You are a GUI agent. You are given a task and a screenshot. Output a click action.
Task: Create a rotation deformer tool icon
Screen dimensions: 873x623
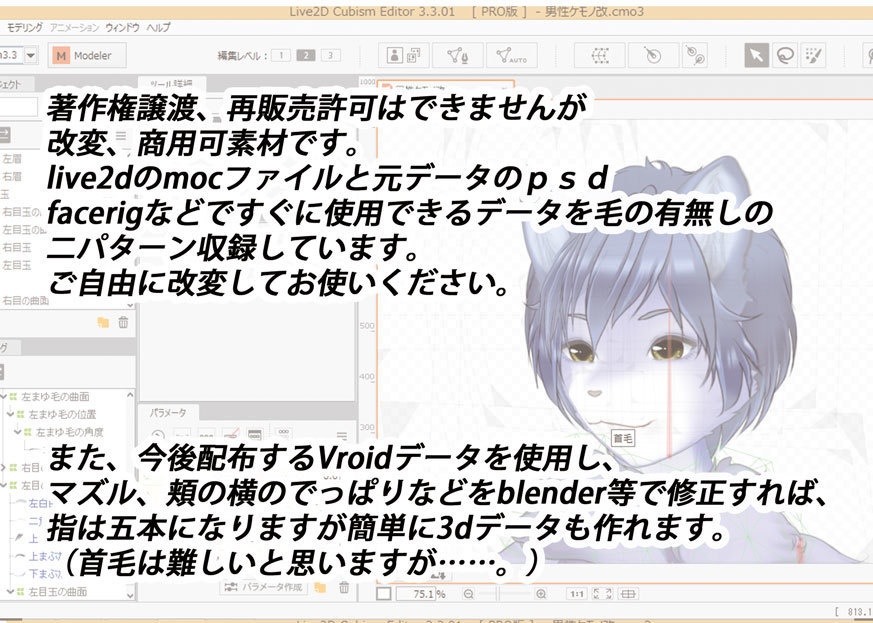pos(654,55)
